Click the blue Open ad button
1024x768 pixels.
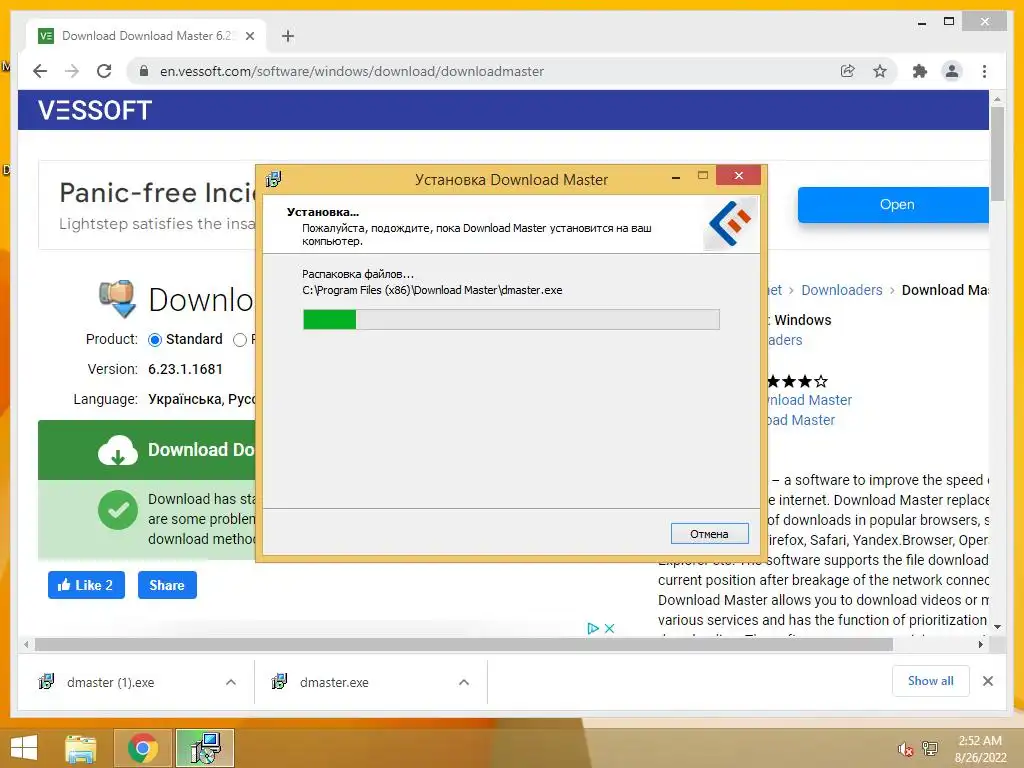[x=893, y=204]
